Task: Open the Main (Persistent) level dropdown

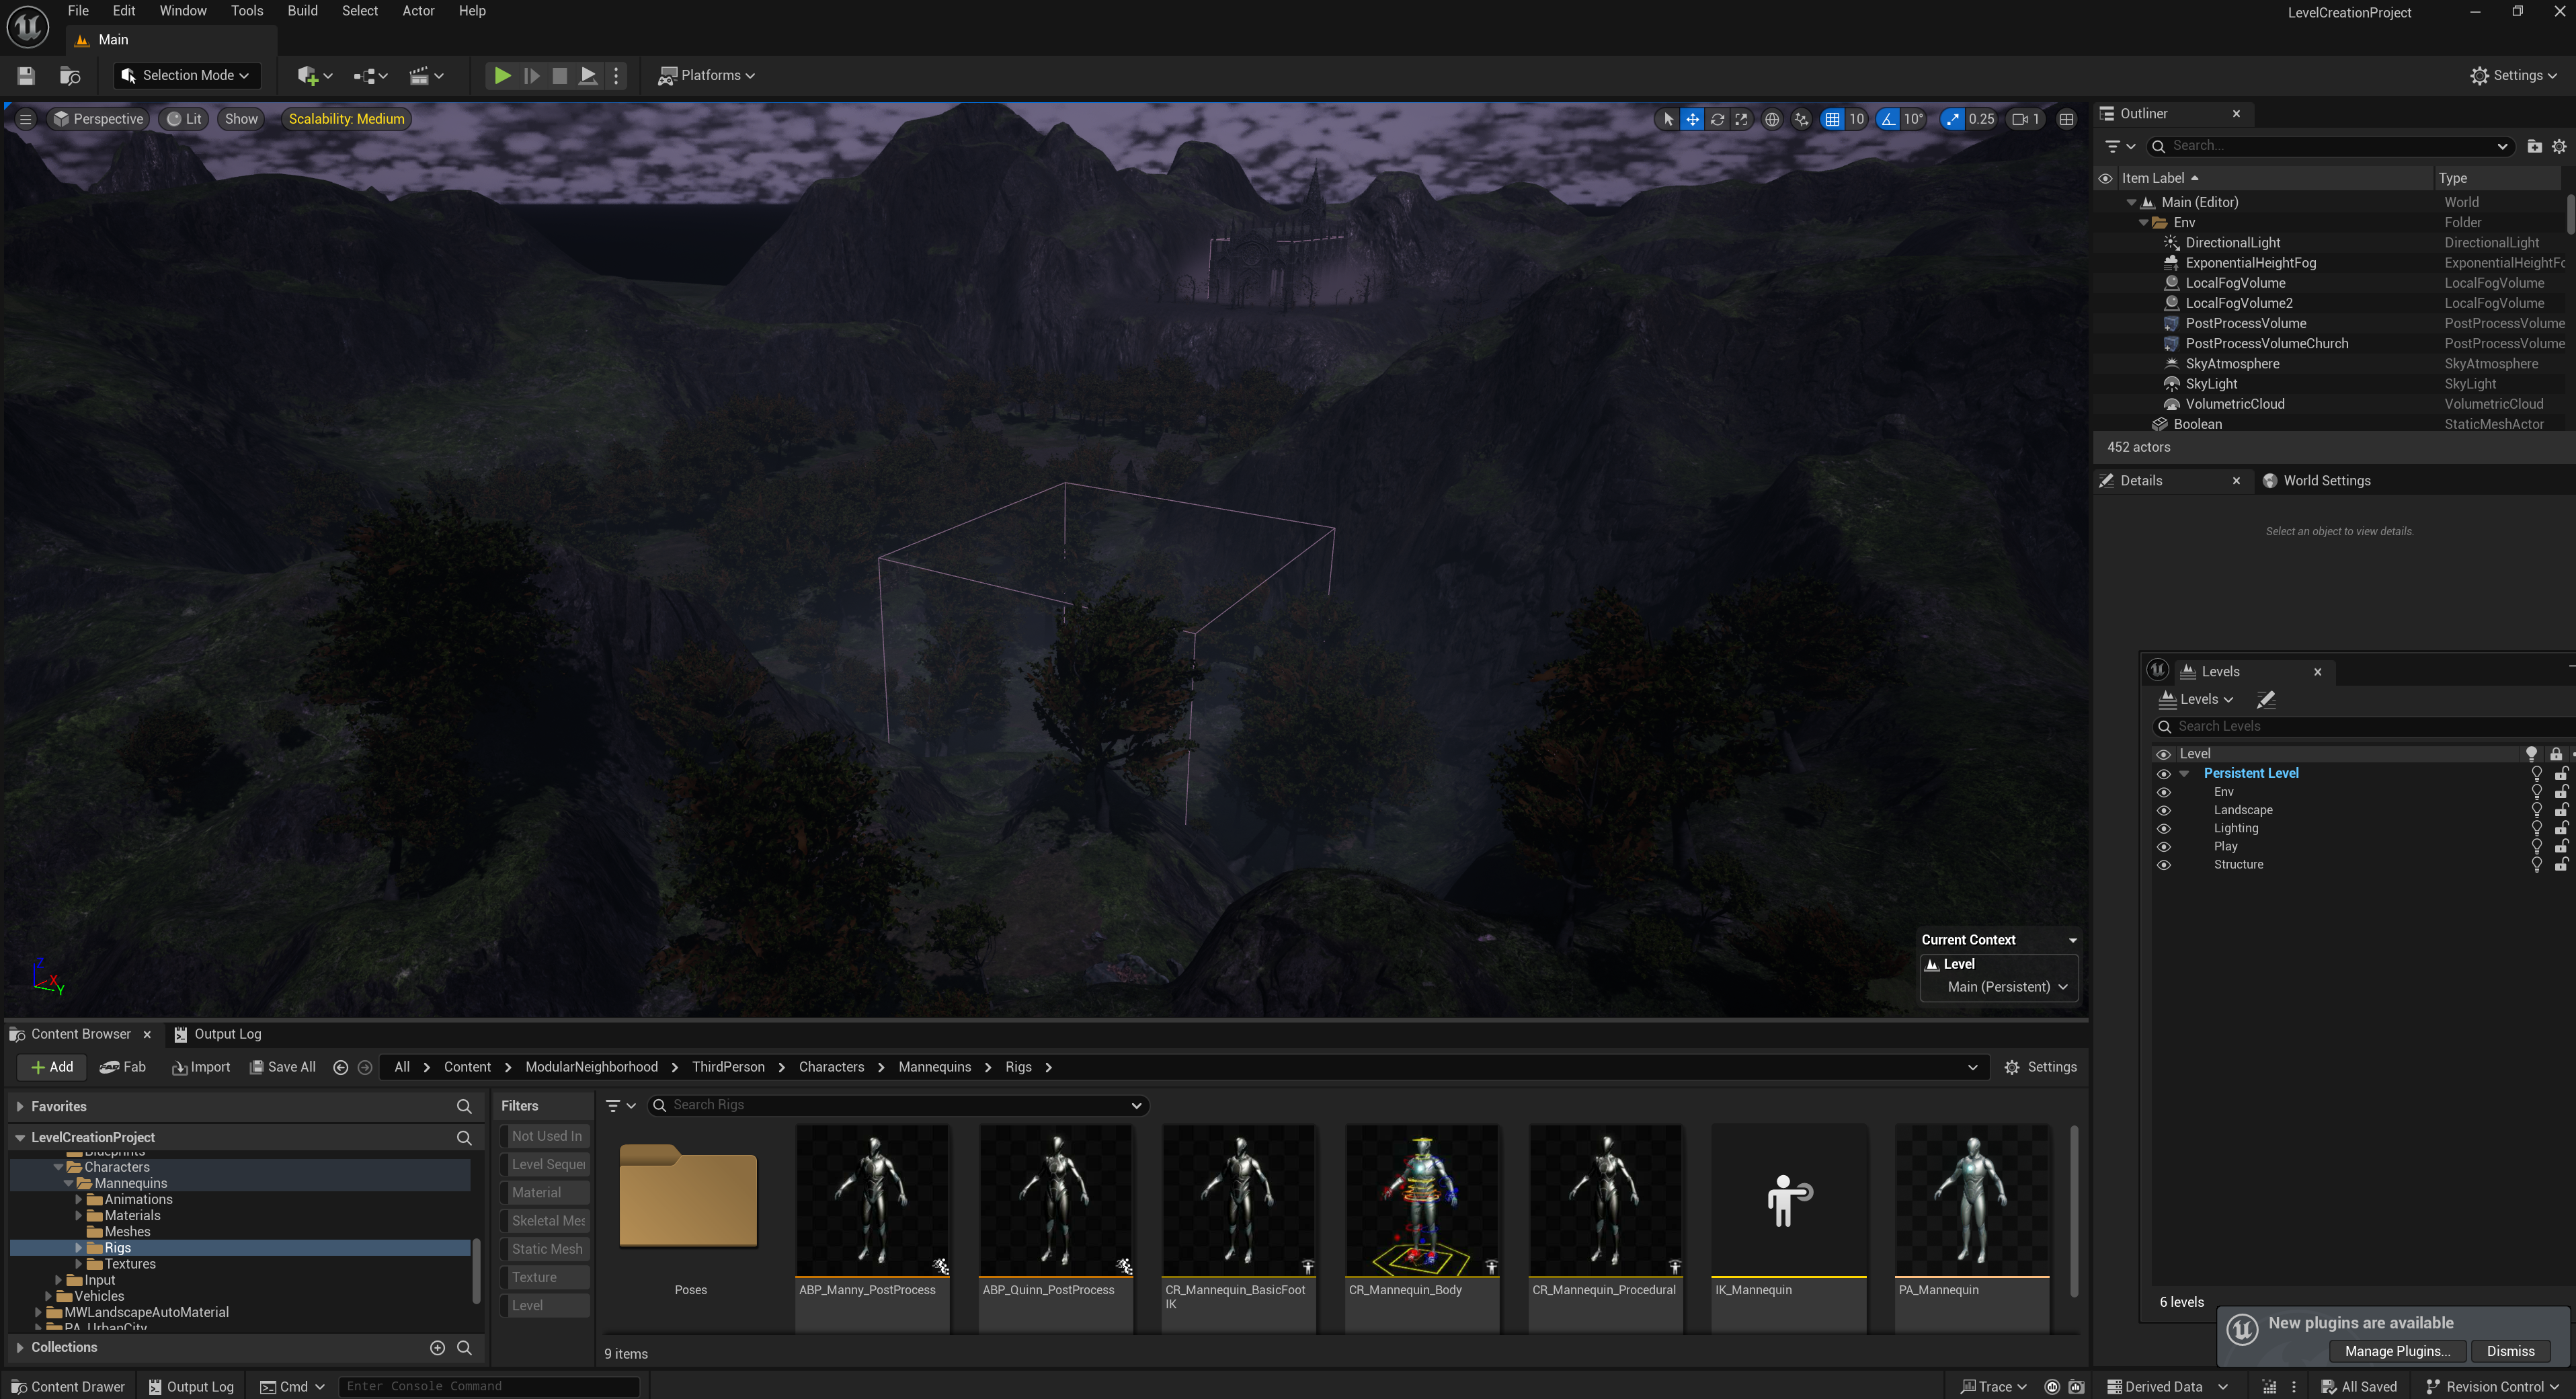Action: point(2006,986)
